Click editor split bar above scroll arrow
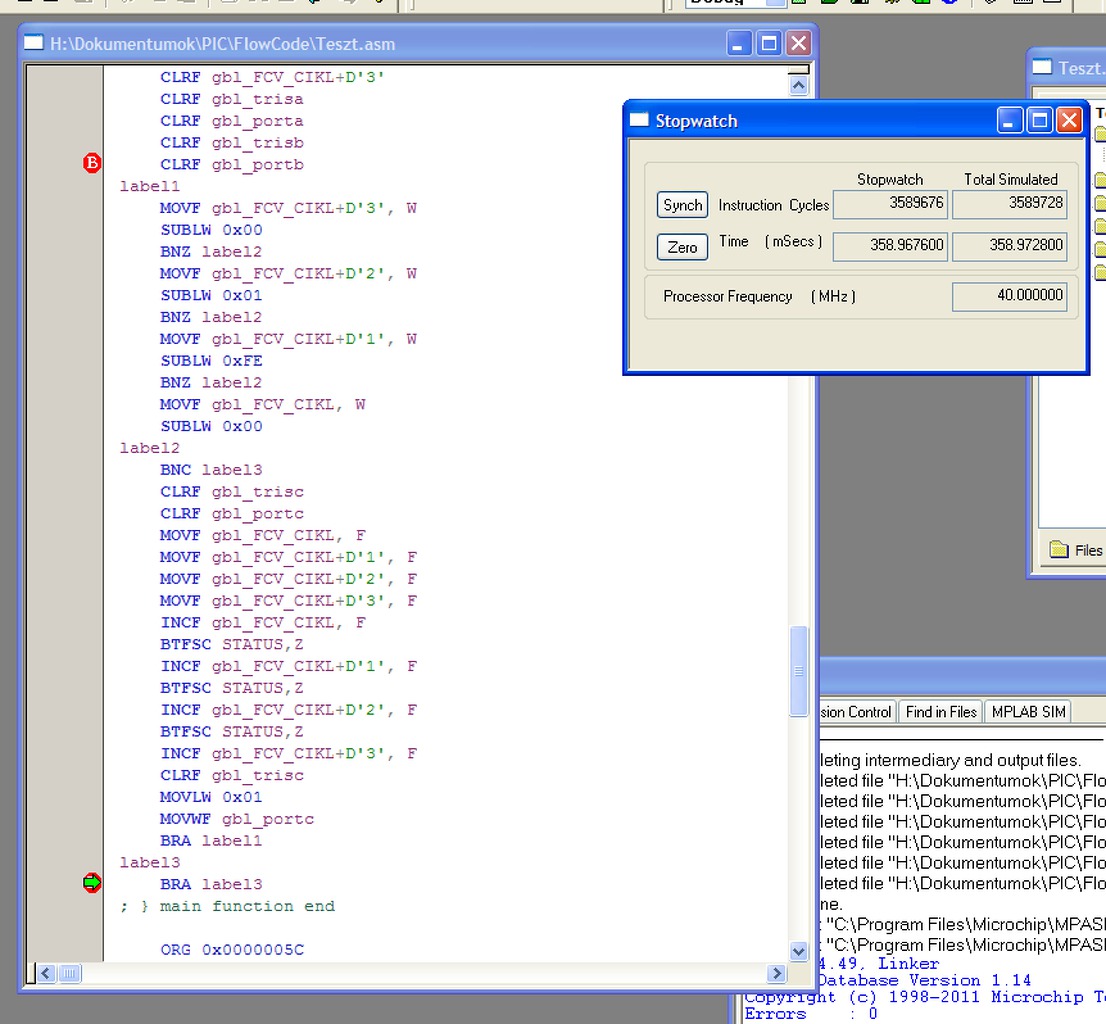The image size is (1106, 1024). click(798, 70)
